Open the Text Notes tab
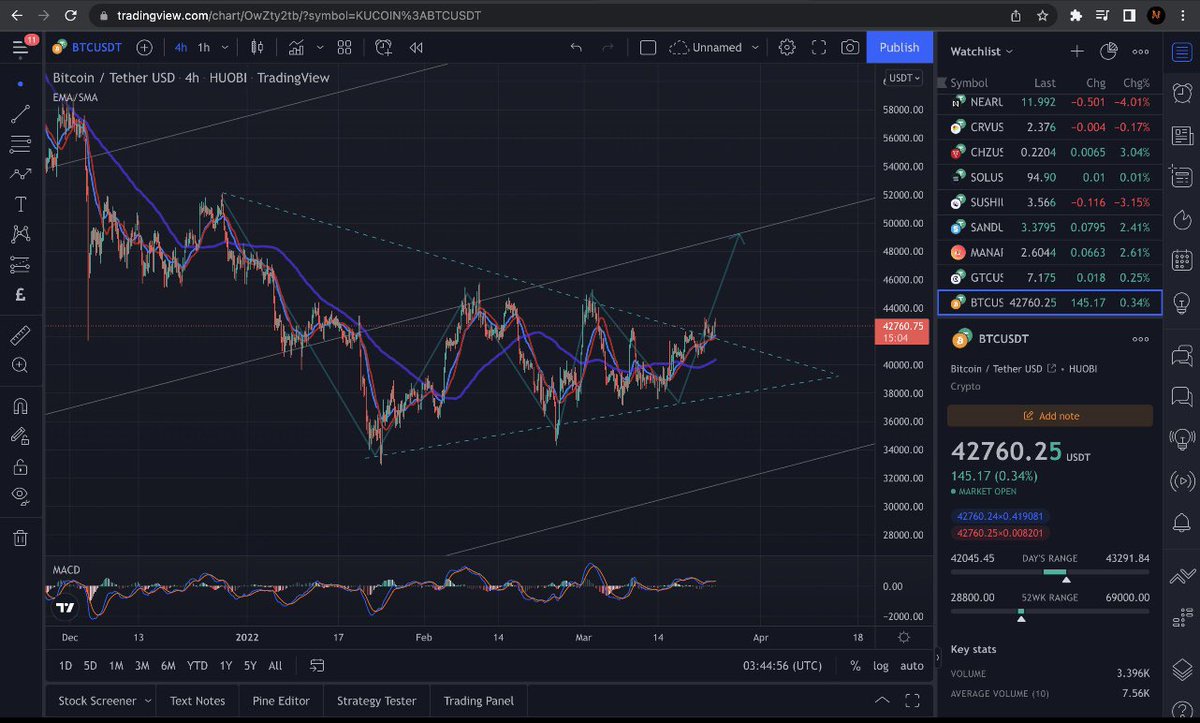This screenshot has width=1200, height=723. pos(198,701)
